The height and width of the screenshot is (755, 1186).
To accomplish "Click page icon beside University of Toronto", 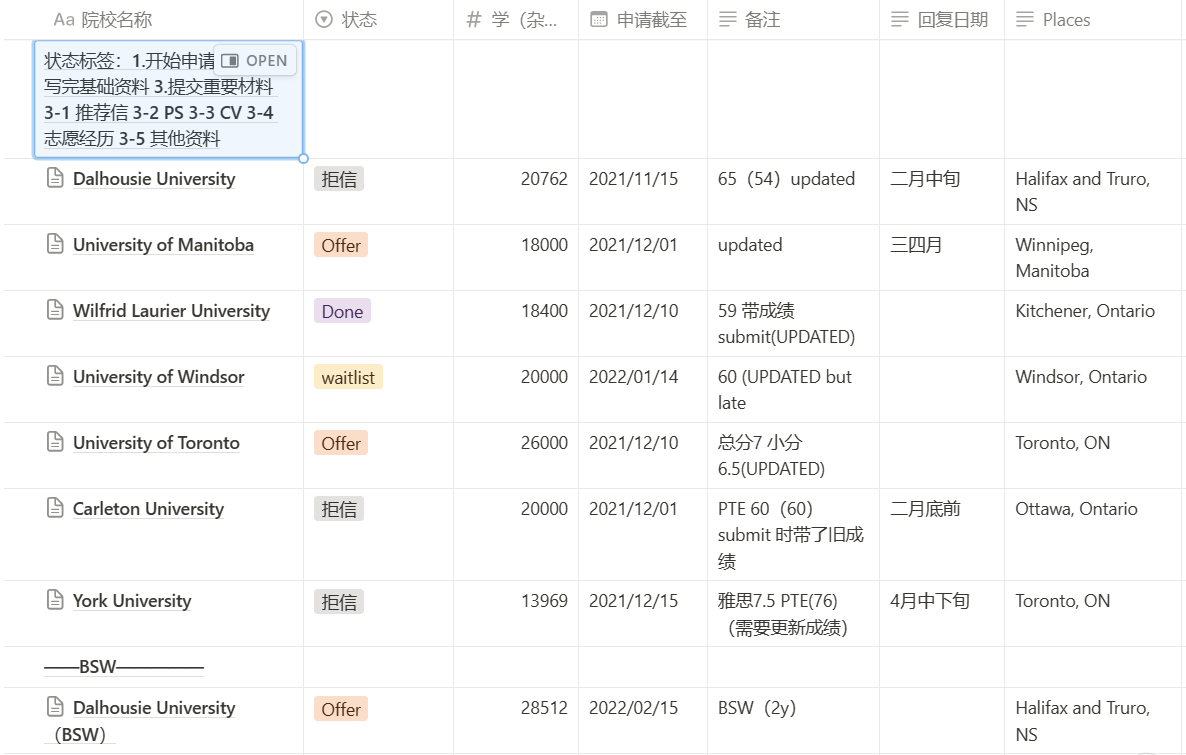I will 55,442.
